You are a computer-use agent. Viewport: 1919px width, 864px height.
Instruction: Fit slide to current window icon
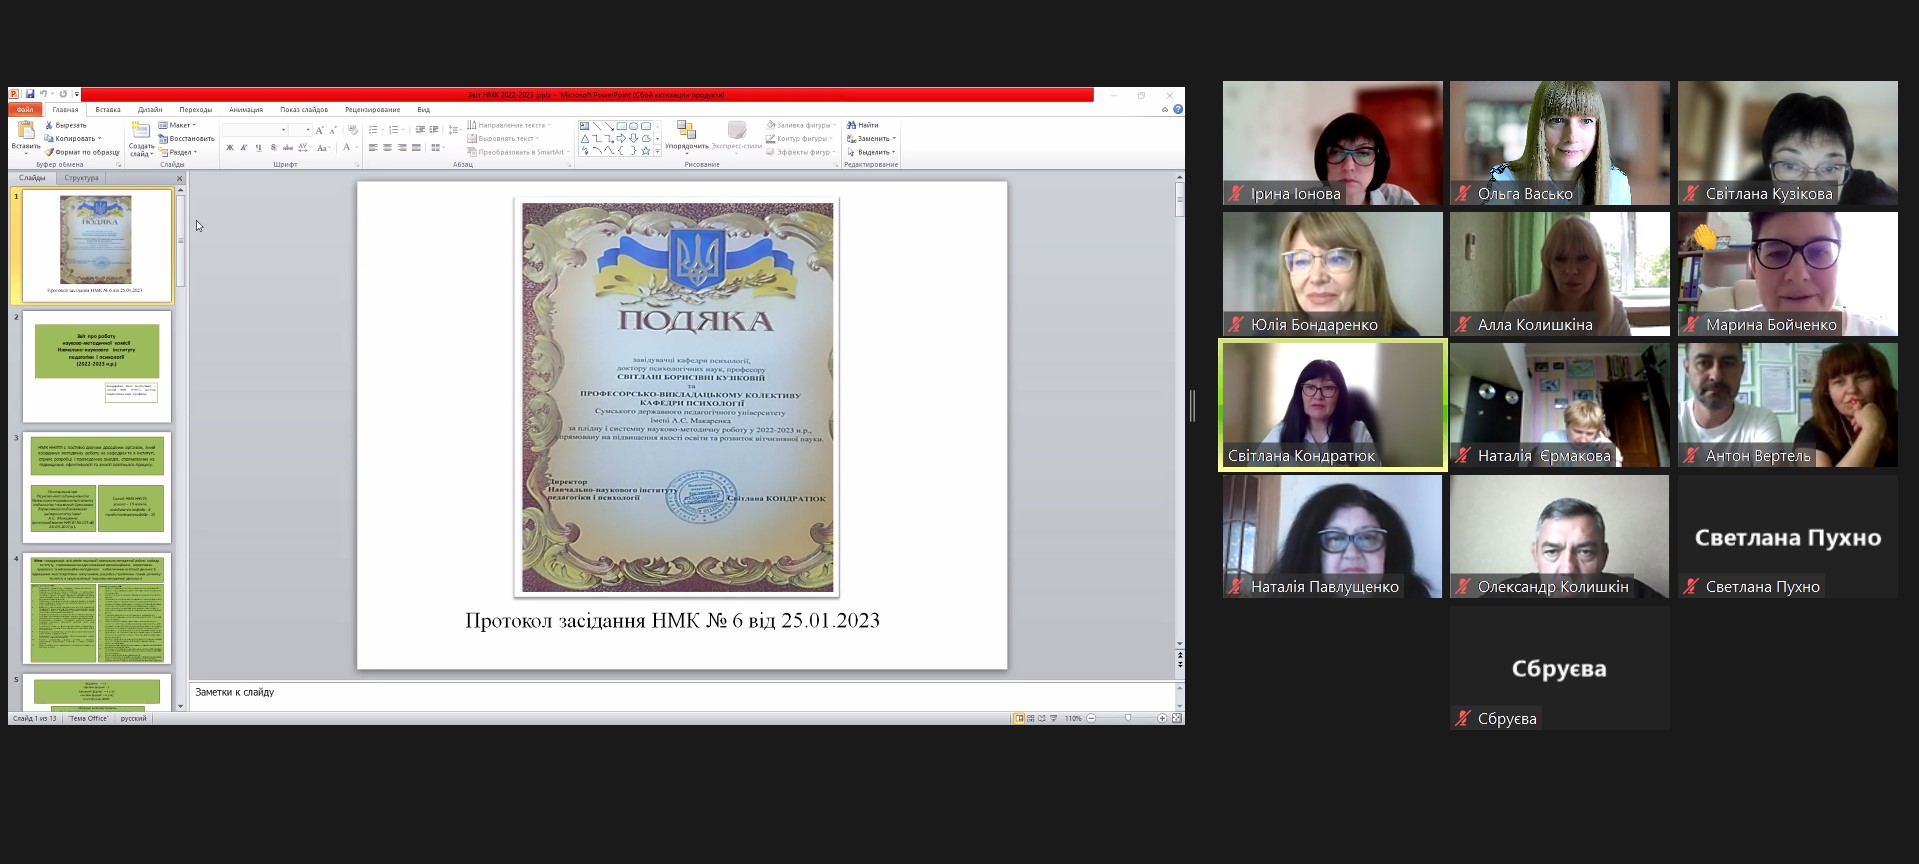pos(1177,718)
